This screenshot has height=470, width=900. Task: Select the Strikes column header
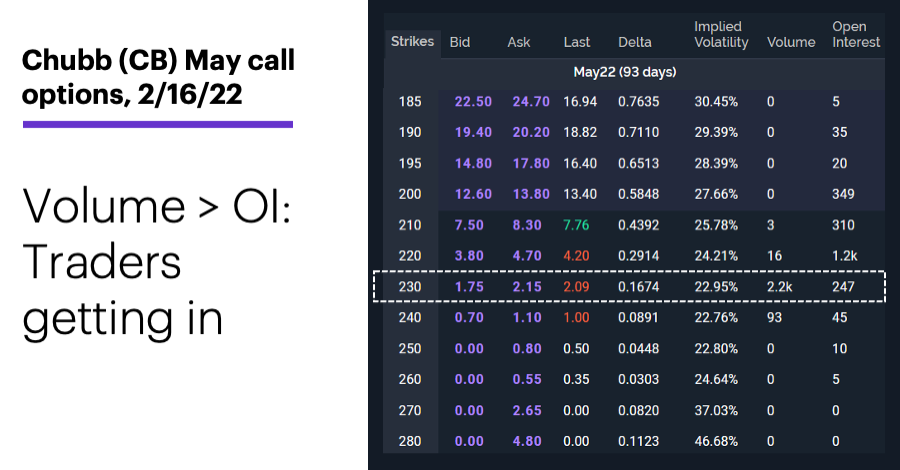(412, 42)
